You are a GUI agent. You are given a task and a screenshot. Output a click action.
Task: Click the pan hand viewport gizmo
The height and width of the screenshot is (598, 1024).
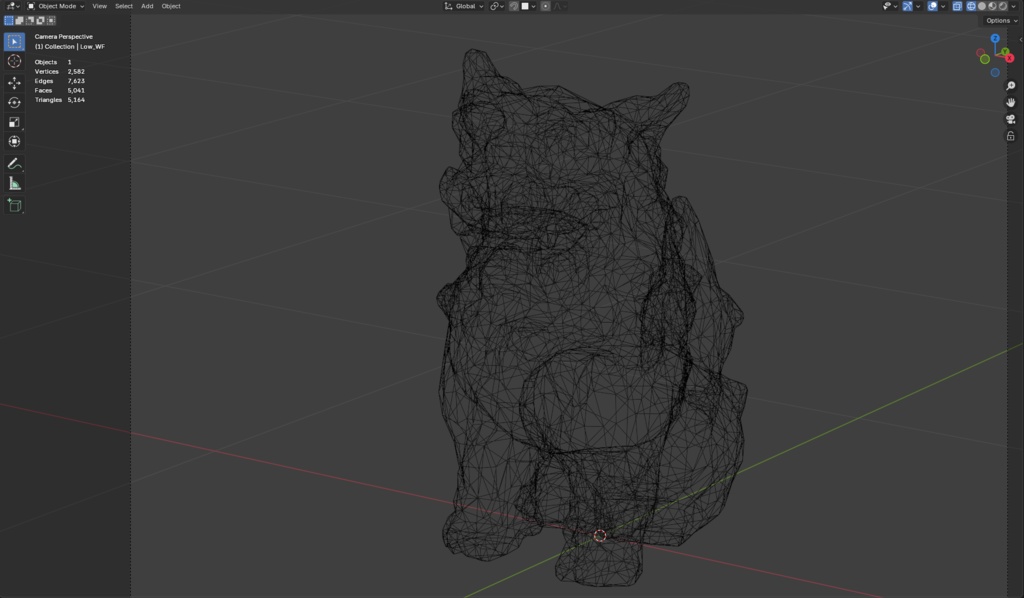coord(1010,102)
